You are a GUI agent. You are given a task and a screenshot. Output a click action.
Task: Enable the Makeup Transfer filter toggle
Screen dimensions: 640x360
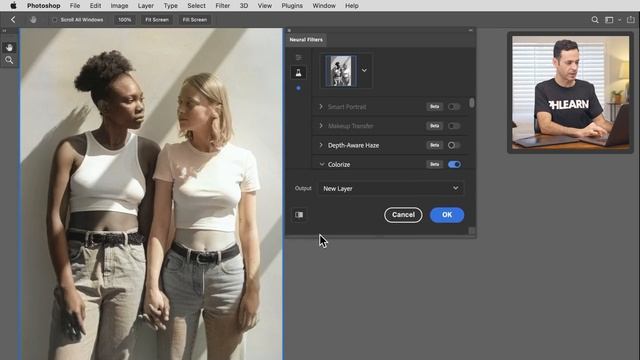click(x=454, y=126)
